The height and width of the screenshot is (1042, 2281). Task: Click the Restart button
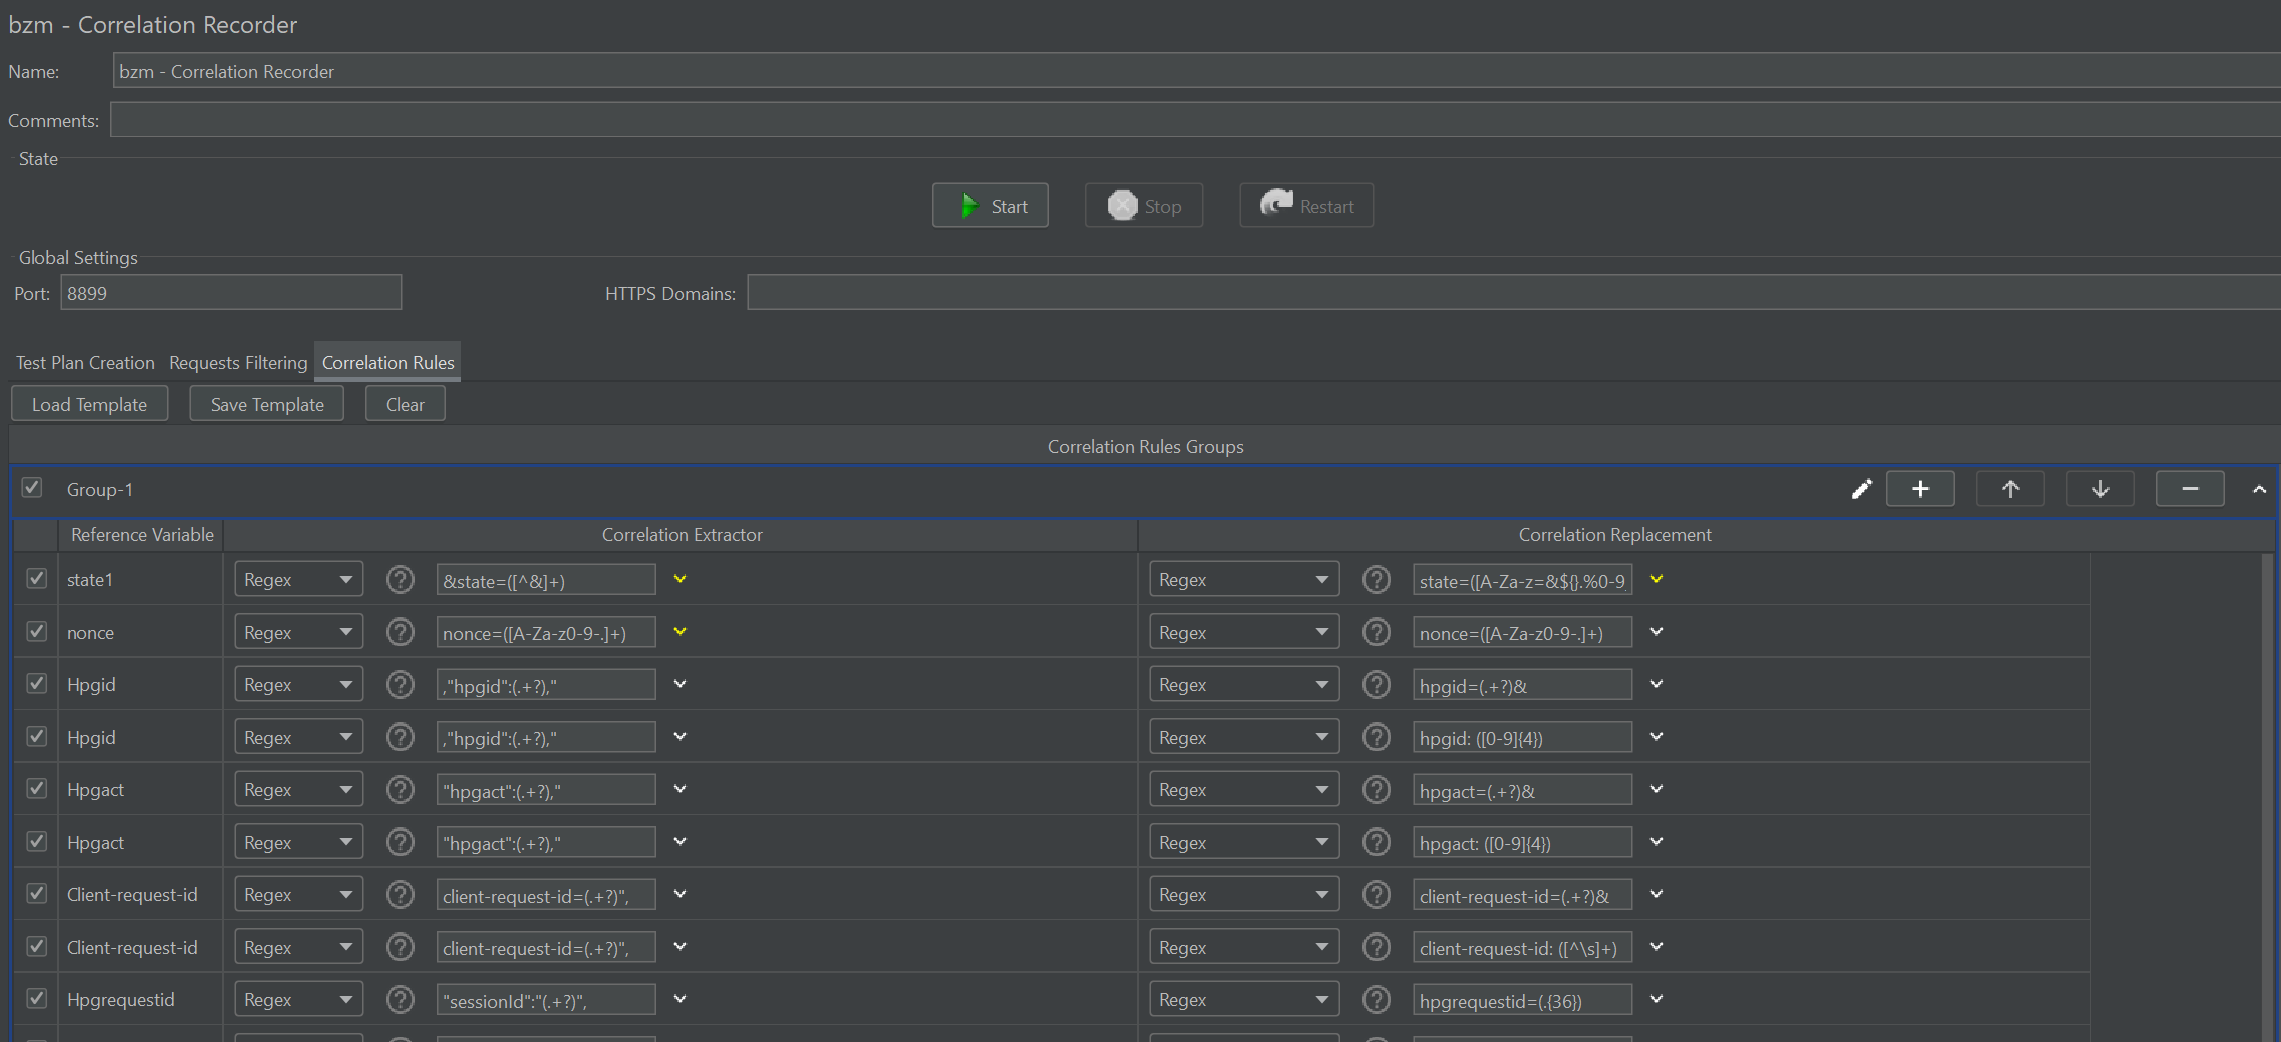point(1306,205)
